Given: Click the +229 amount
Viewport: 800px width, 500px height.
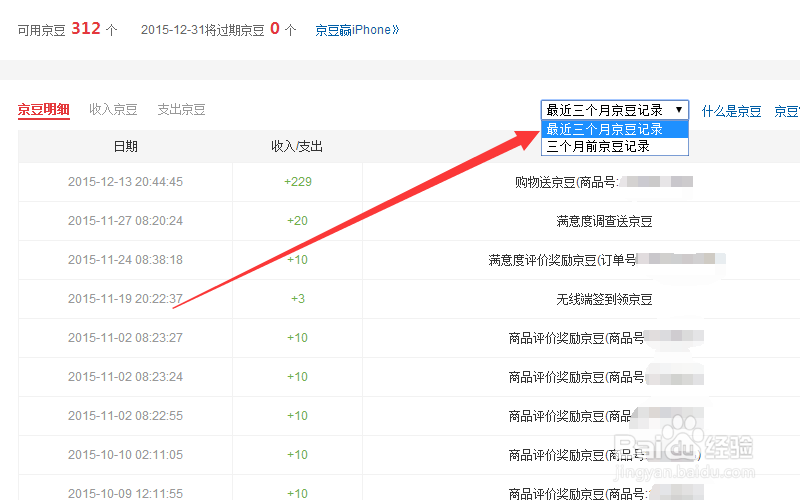Looking at the screenshot, I should [297, 182].
